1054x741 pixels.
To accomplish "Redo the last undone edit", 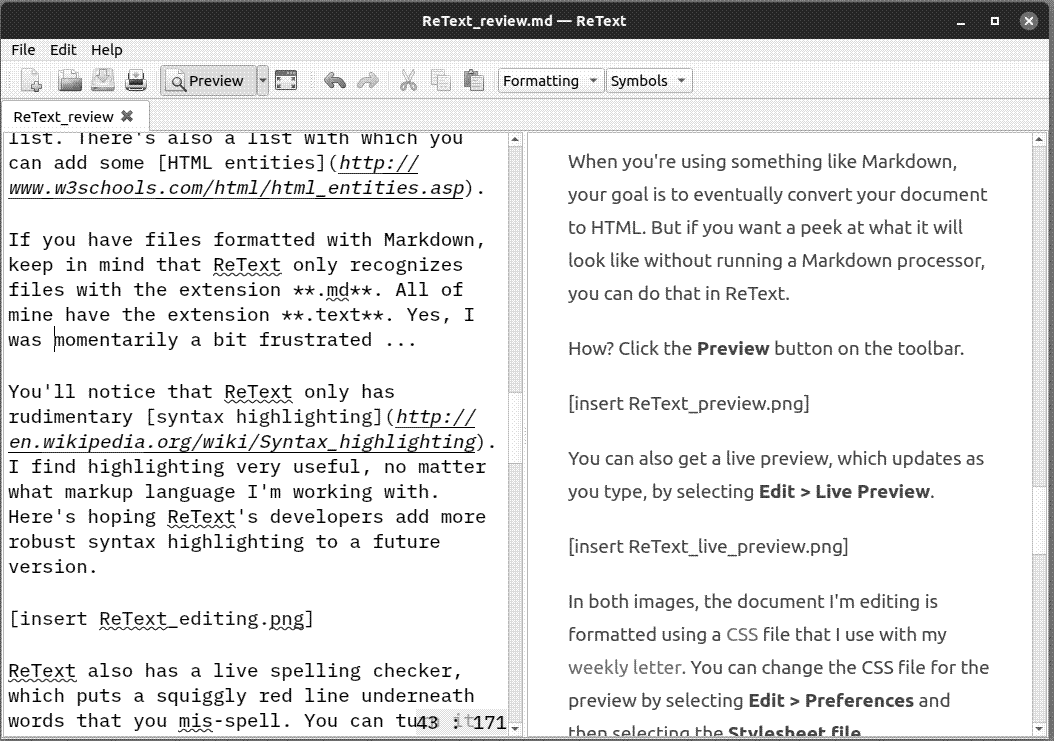I will [368, 81].
